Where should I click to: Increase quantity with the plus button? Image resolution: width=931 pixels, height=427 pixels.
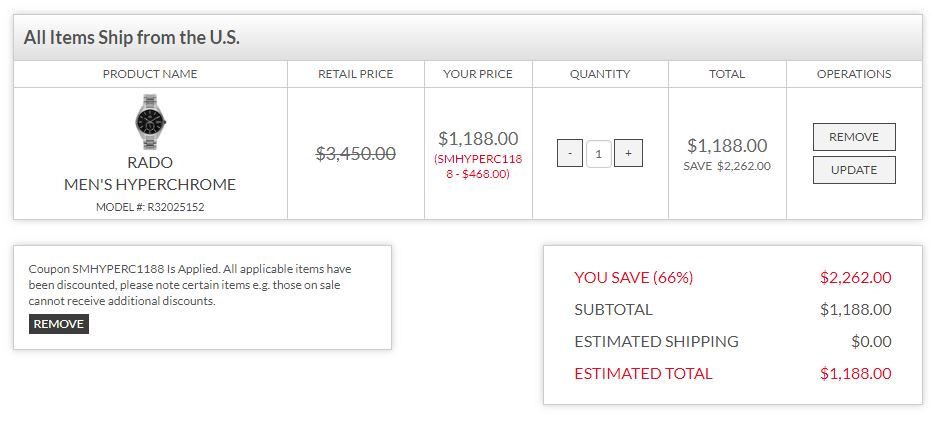tap(628, 154)
